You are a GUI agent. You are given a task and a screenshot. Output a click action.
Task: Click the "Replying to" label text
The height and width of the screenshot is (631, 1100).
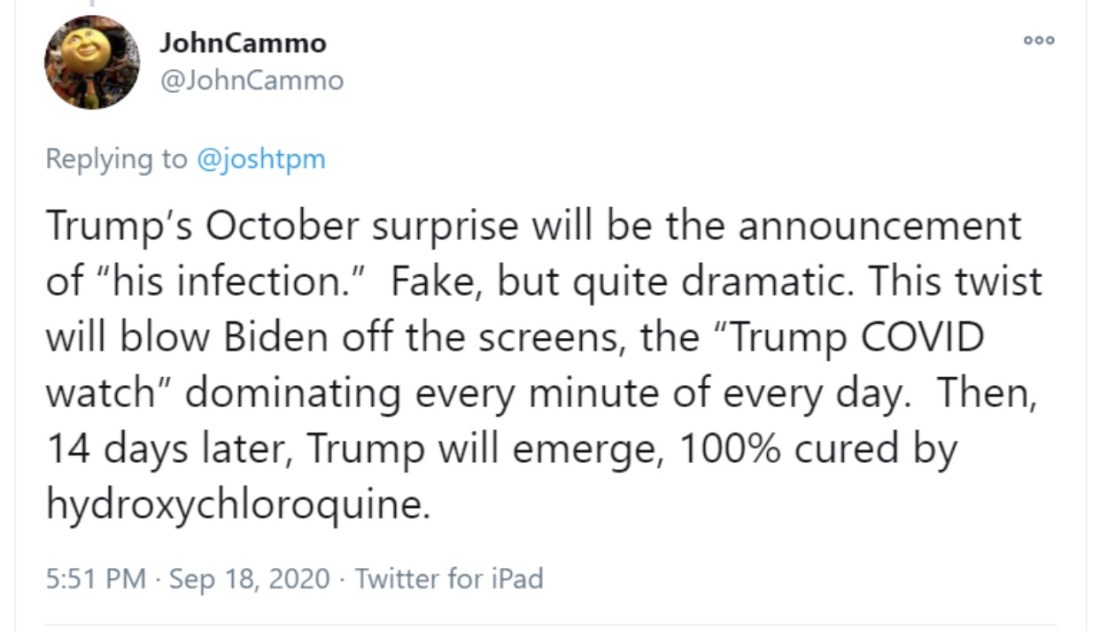click(116, 159)
